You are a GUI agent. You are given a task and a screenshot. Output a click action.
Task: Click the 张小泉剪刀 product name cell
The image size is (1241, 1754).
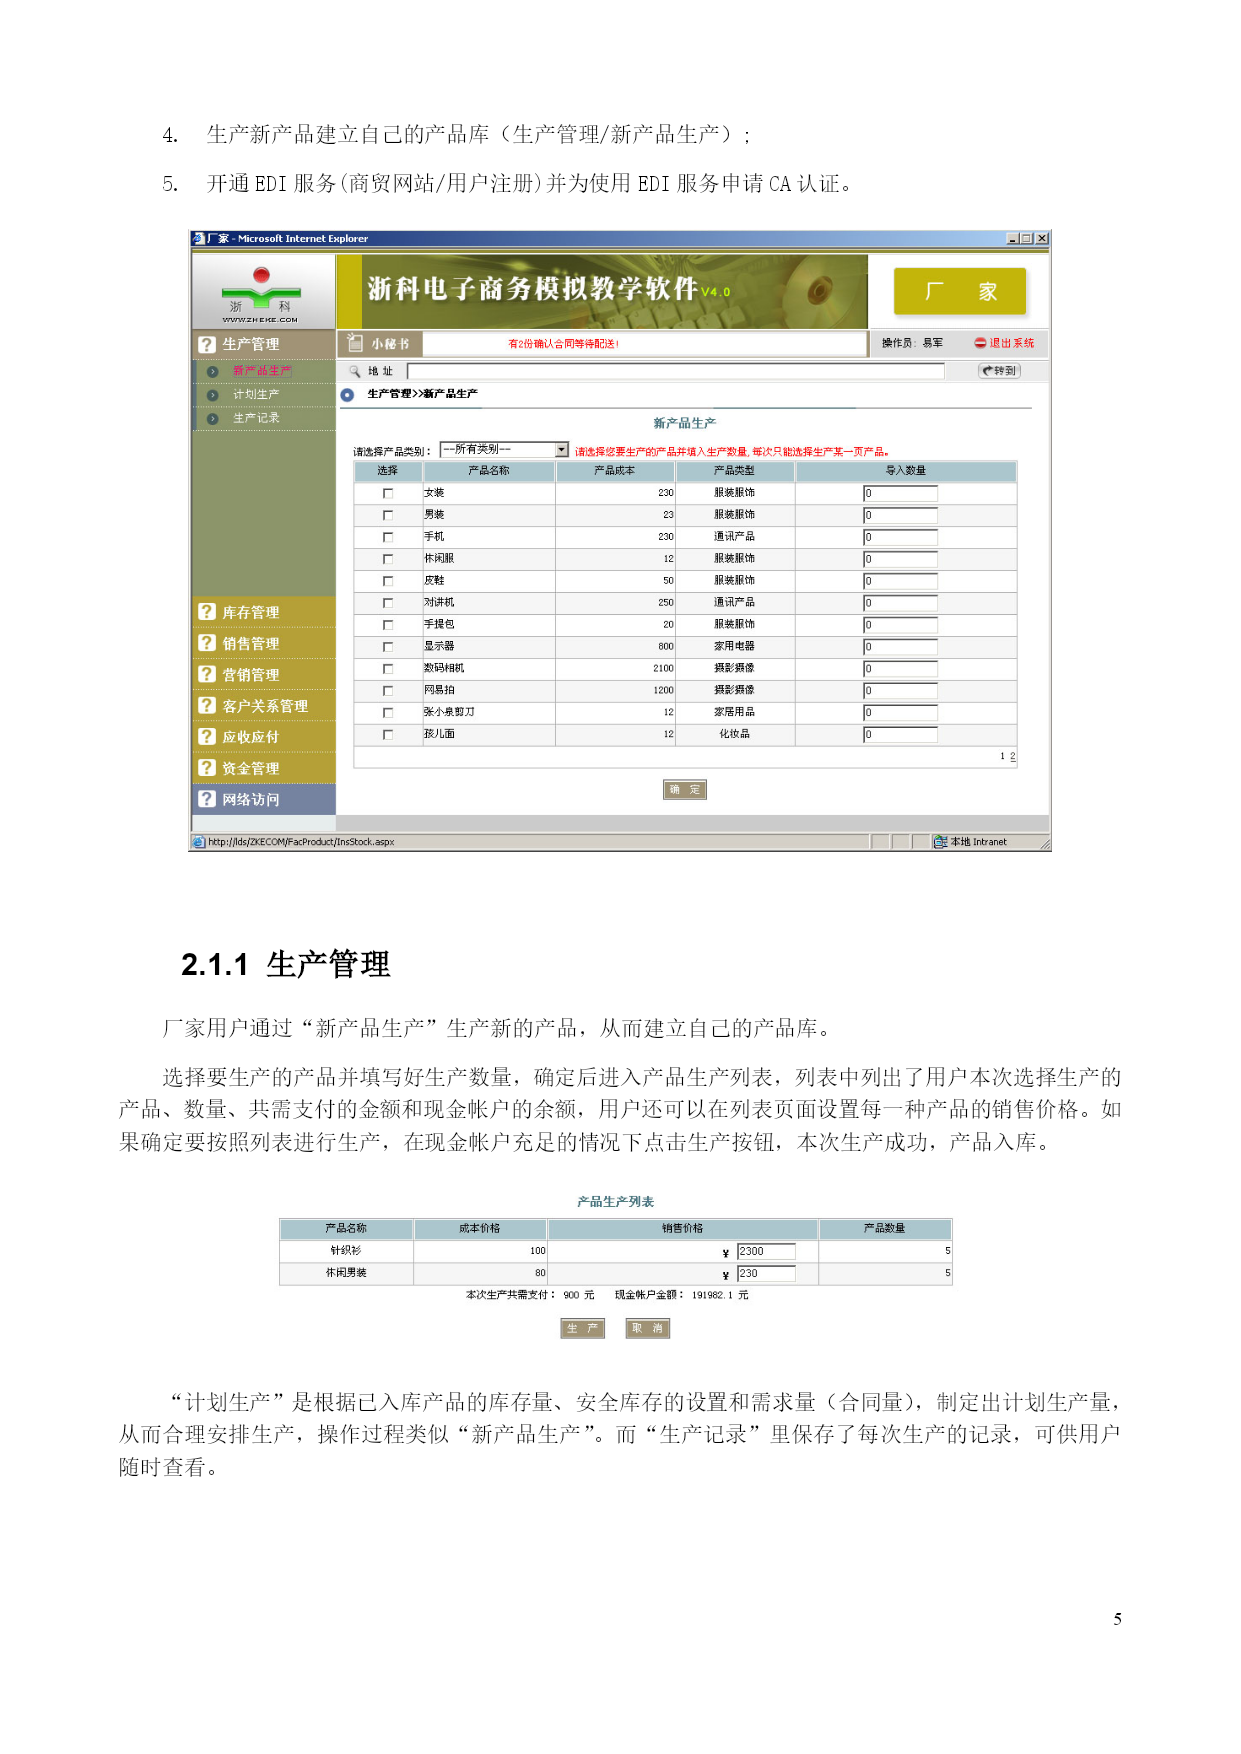489,712
